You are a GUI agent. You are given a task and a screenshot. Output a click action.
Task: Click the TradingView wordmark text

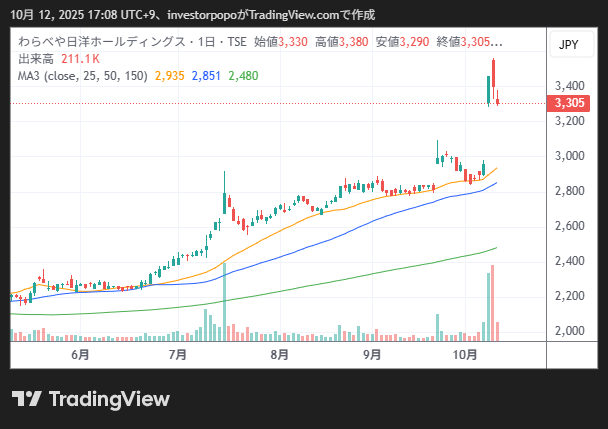click(111, 399)
